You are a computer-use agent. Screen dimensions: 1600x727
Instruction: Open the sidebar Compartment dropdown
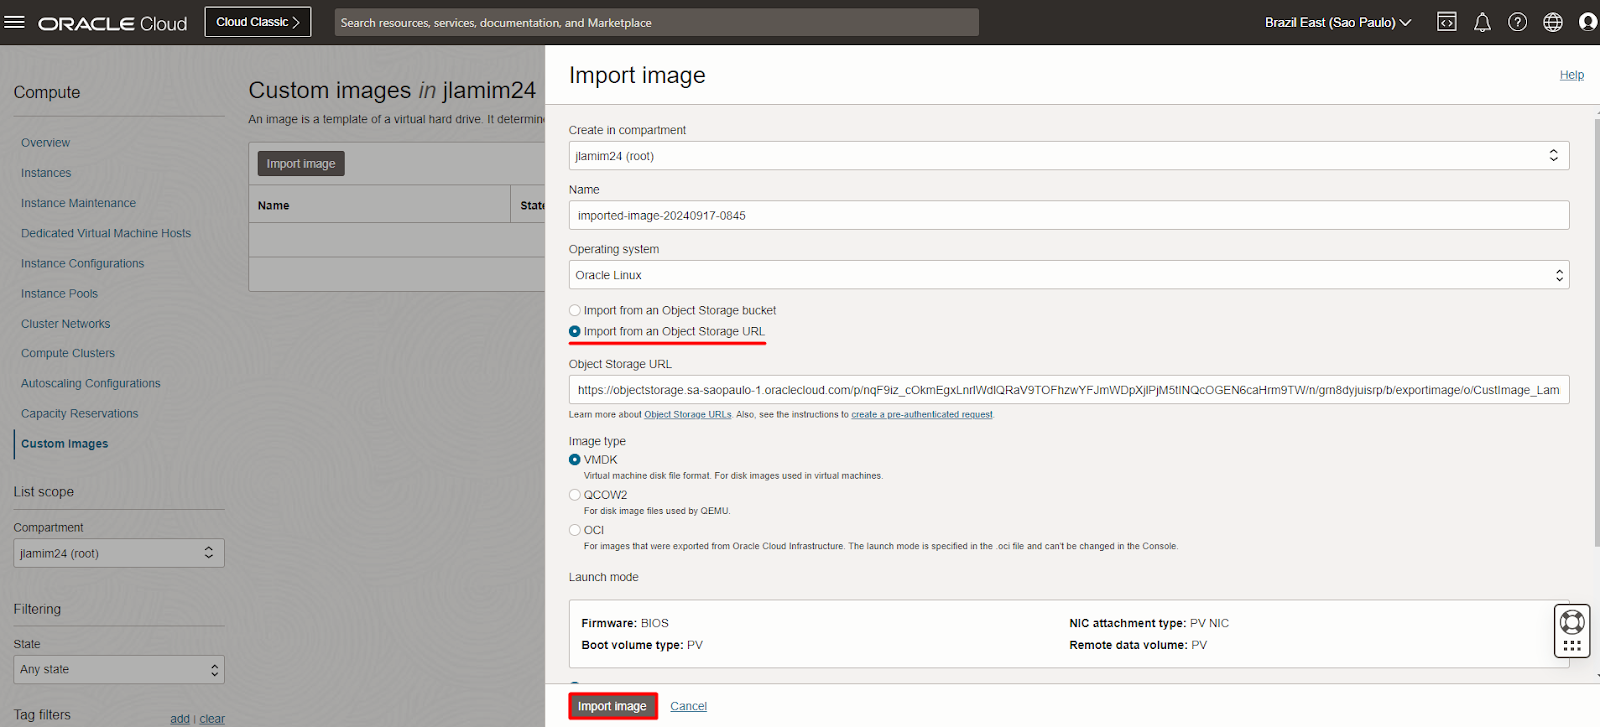[x=119, y=553]
